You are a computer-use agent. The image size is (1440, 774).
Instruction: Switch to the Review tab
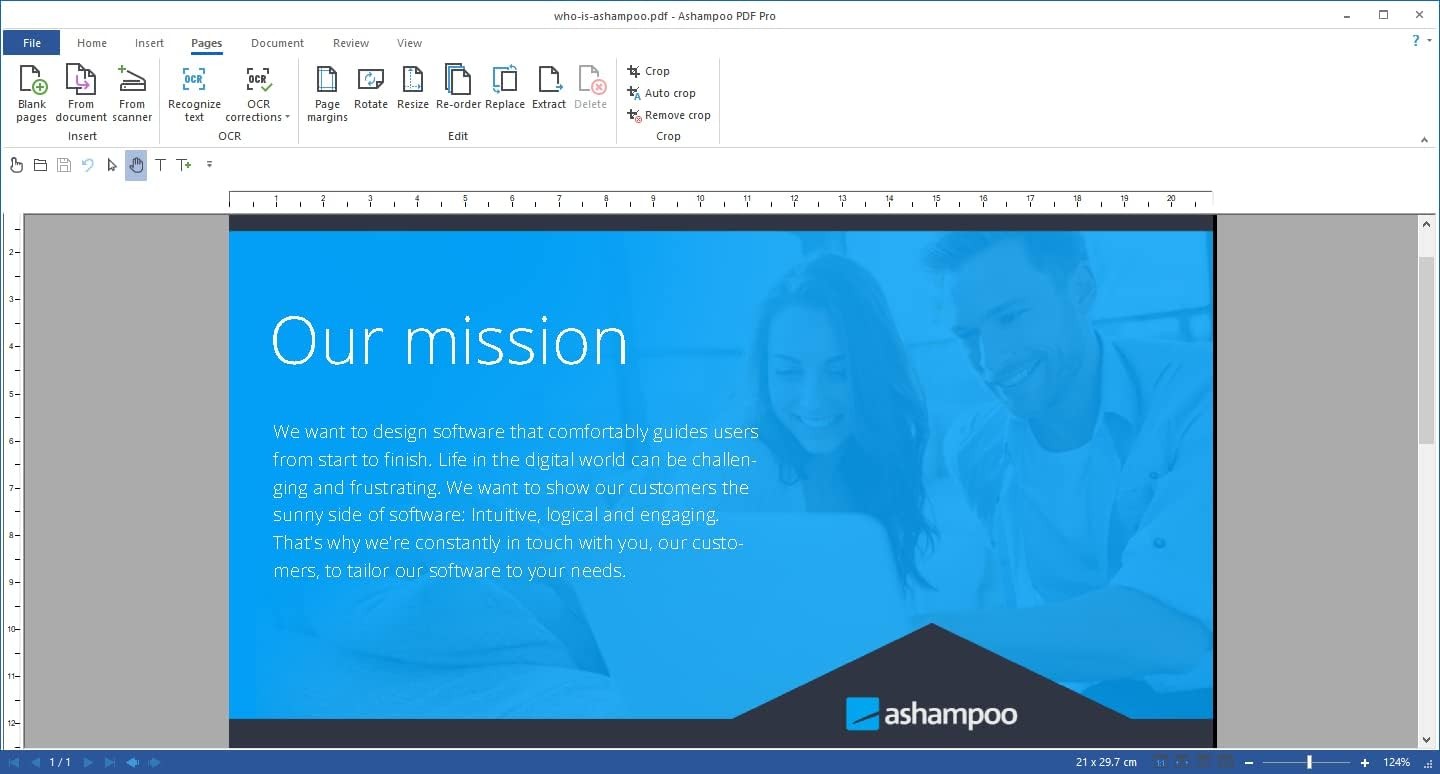[351, 43]
